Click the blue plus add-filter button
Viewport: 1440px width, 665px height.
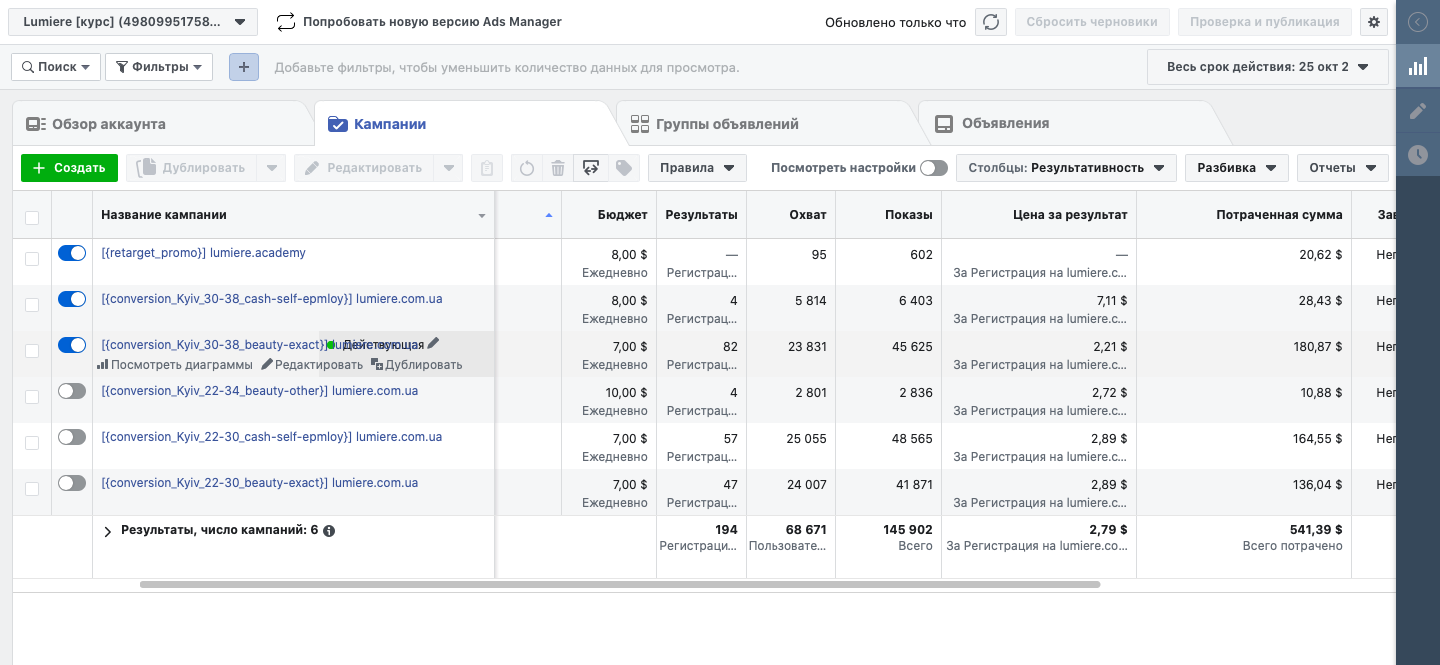tap(244, 67)
